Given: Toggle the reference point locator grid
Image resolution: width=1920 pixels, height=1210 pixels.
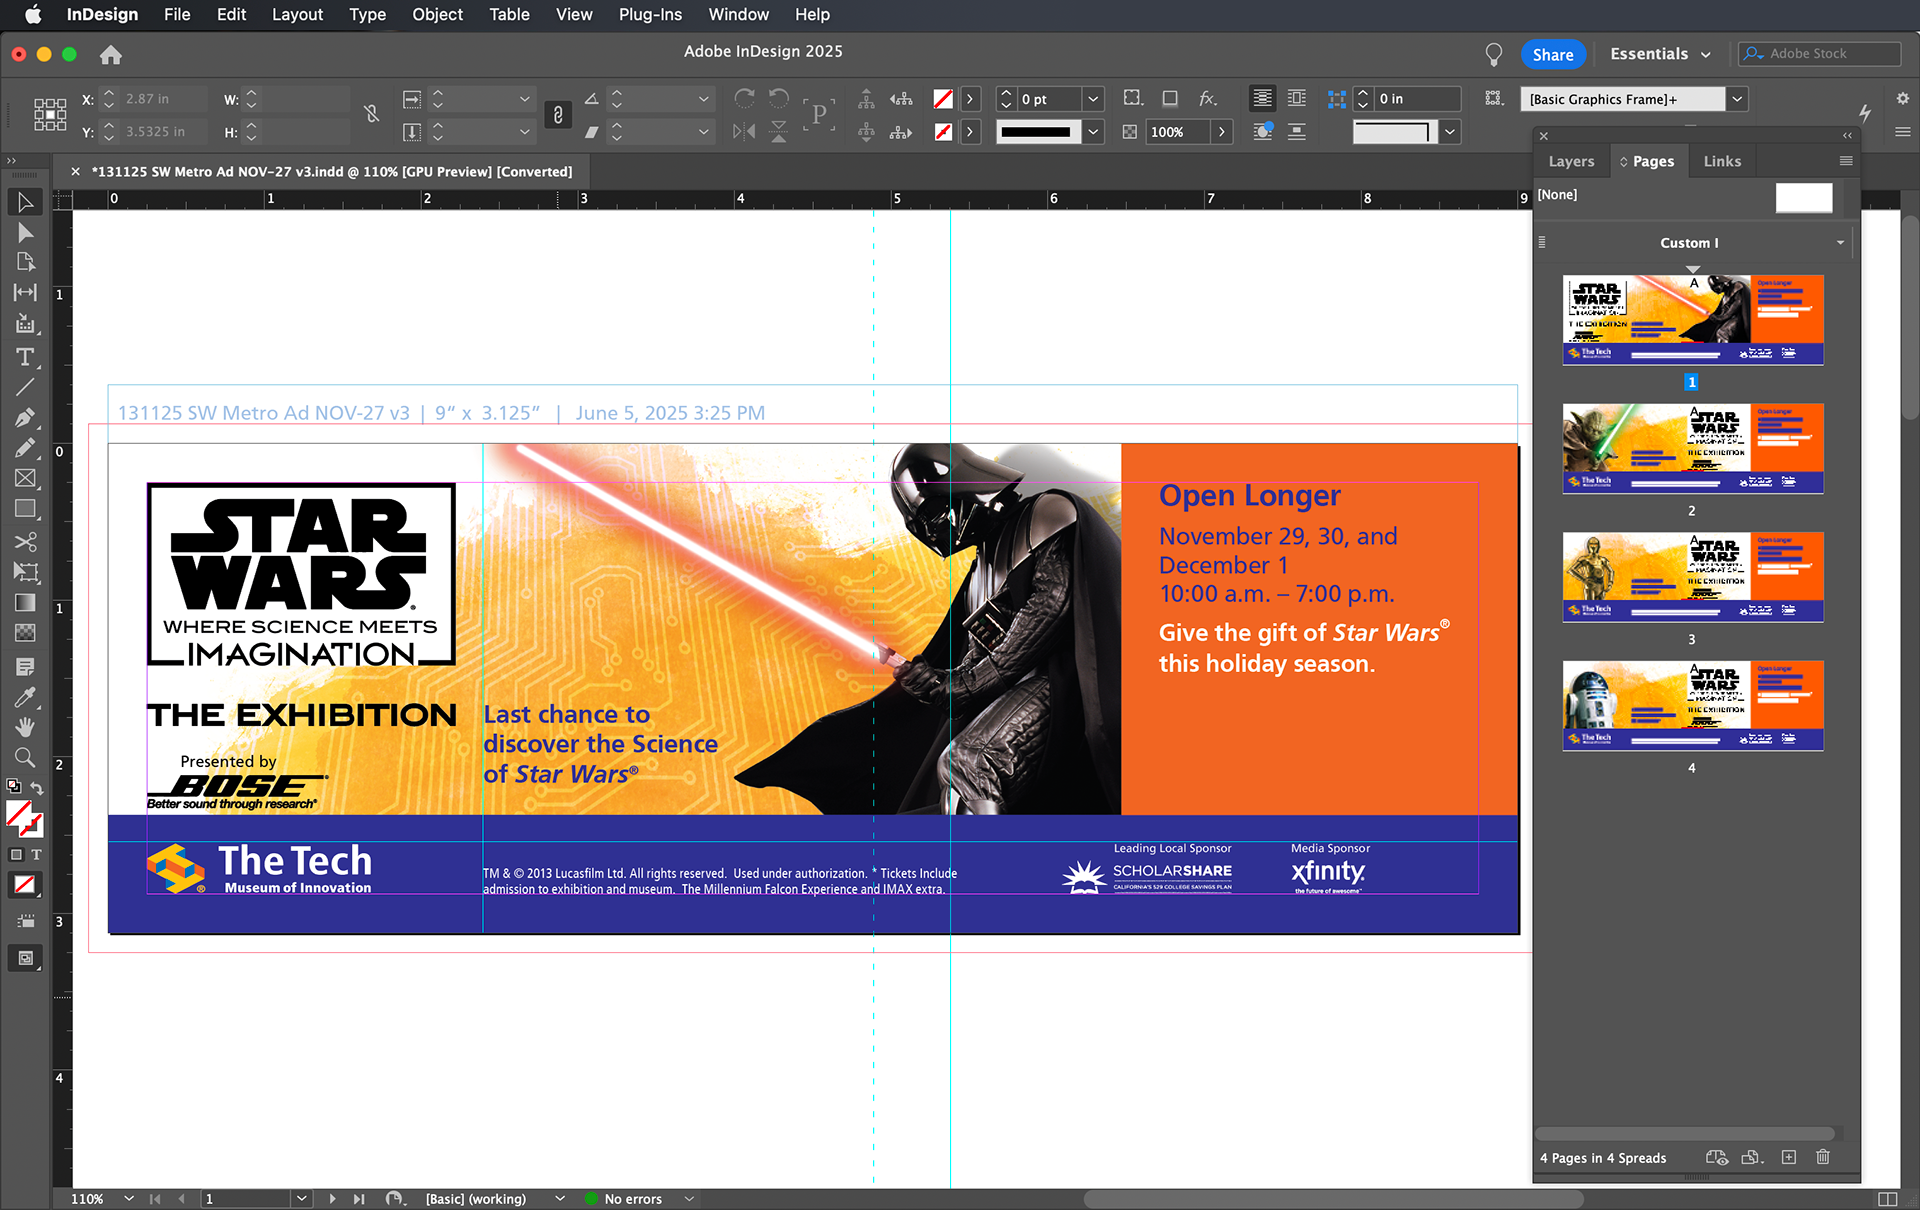Looking at the screenshot, I should (x=50, y=114).
